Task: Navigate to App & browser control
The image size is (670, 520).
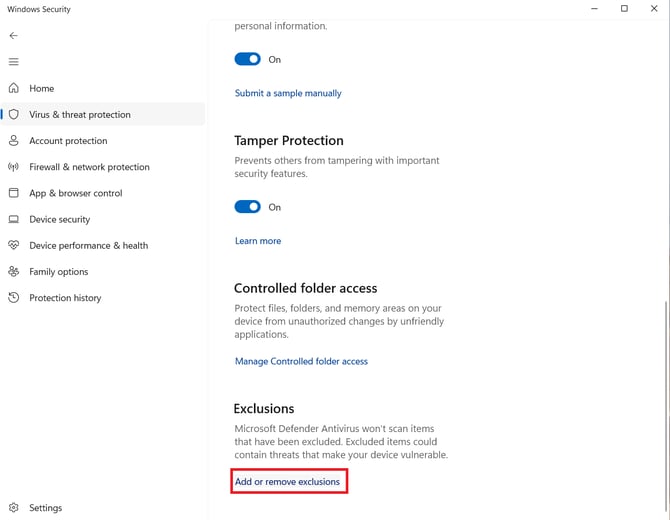Action: pos(103,193)
